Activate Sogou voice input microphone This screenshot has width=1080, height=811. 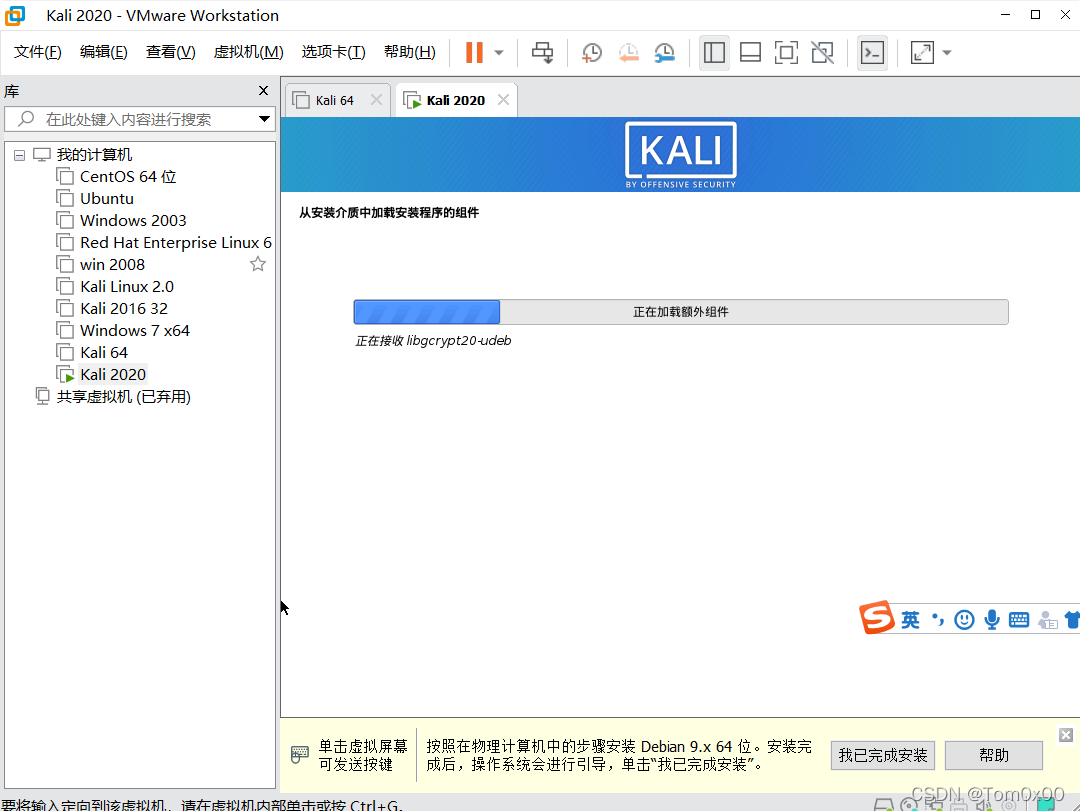992,620
